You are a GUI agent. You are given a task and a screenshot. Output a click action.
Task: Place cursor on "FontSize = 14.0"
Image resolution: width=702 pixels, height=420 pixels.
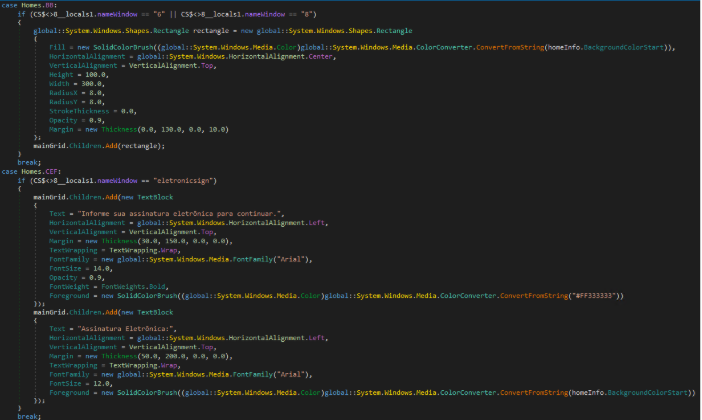pos(81,268)
